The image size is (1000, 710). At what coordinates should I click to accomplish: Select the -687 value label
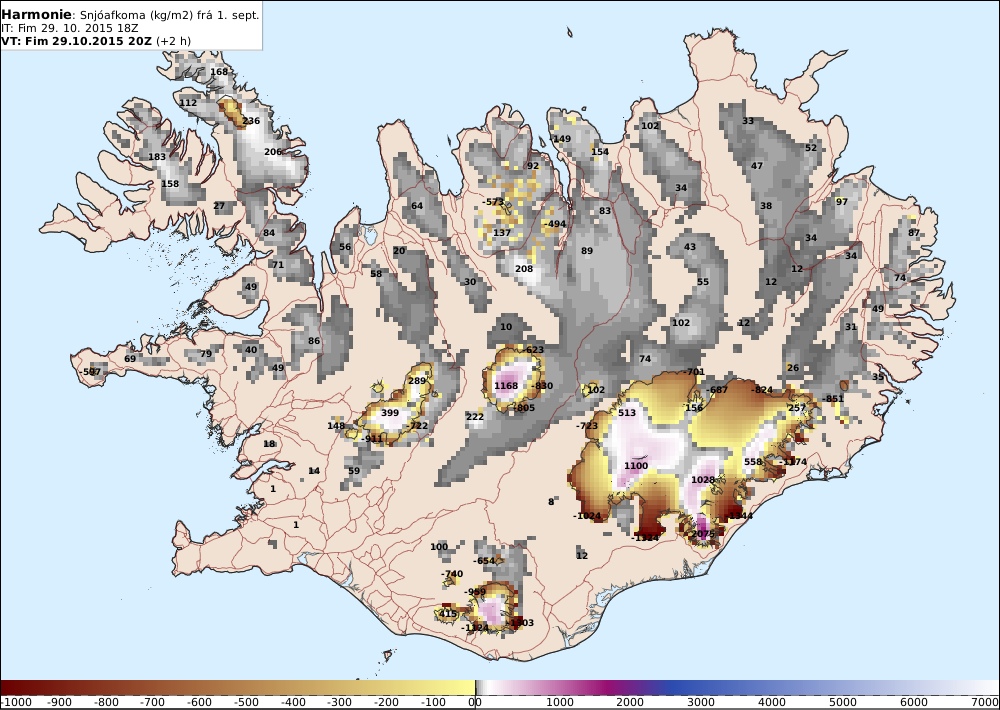[717, 390]
